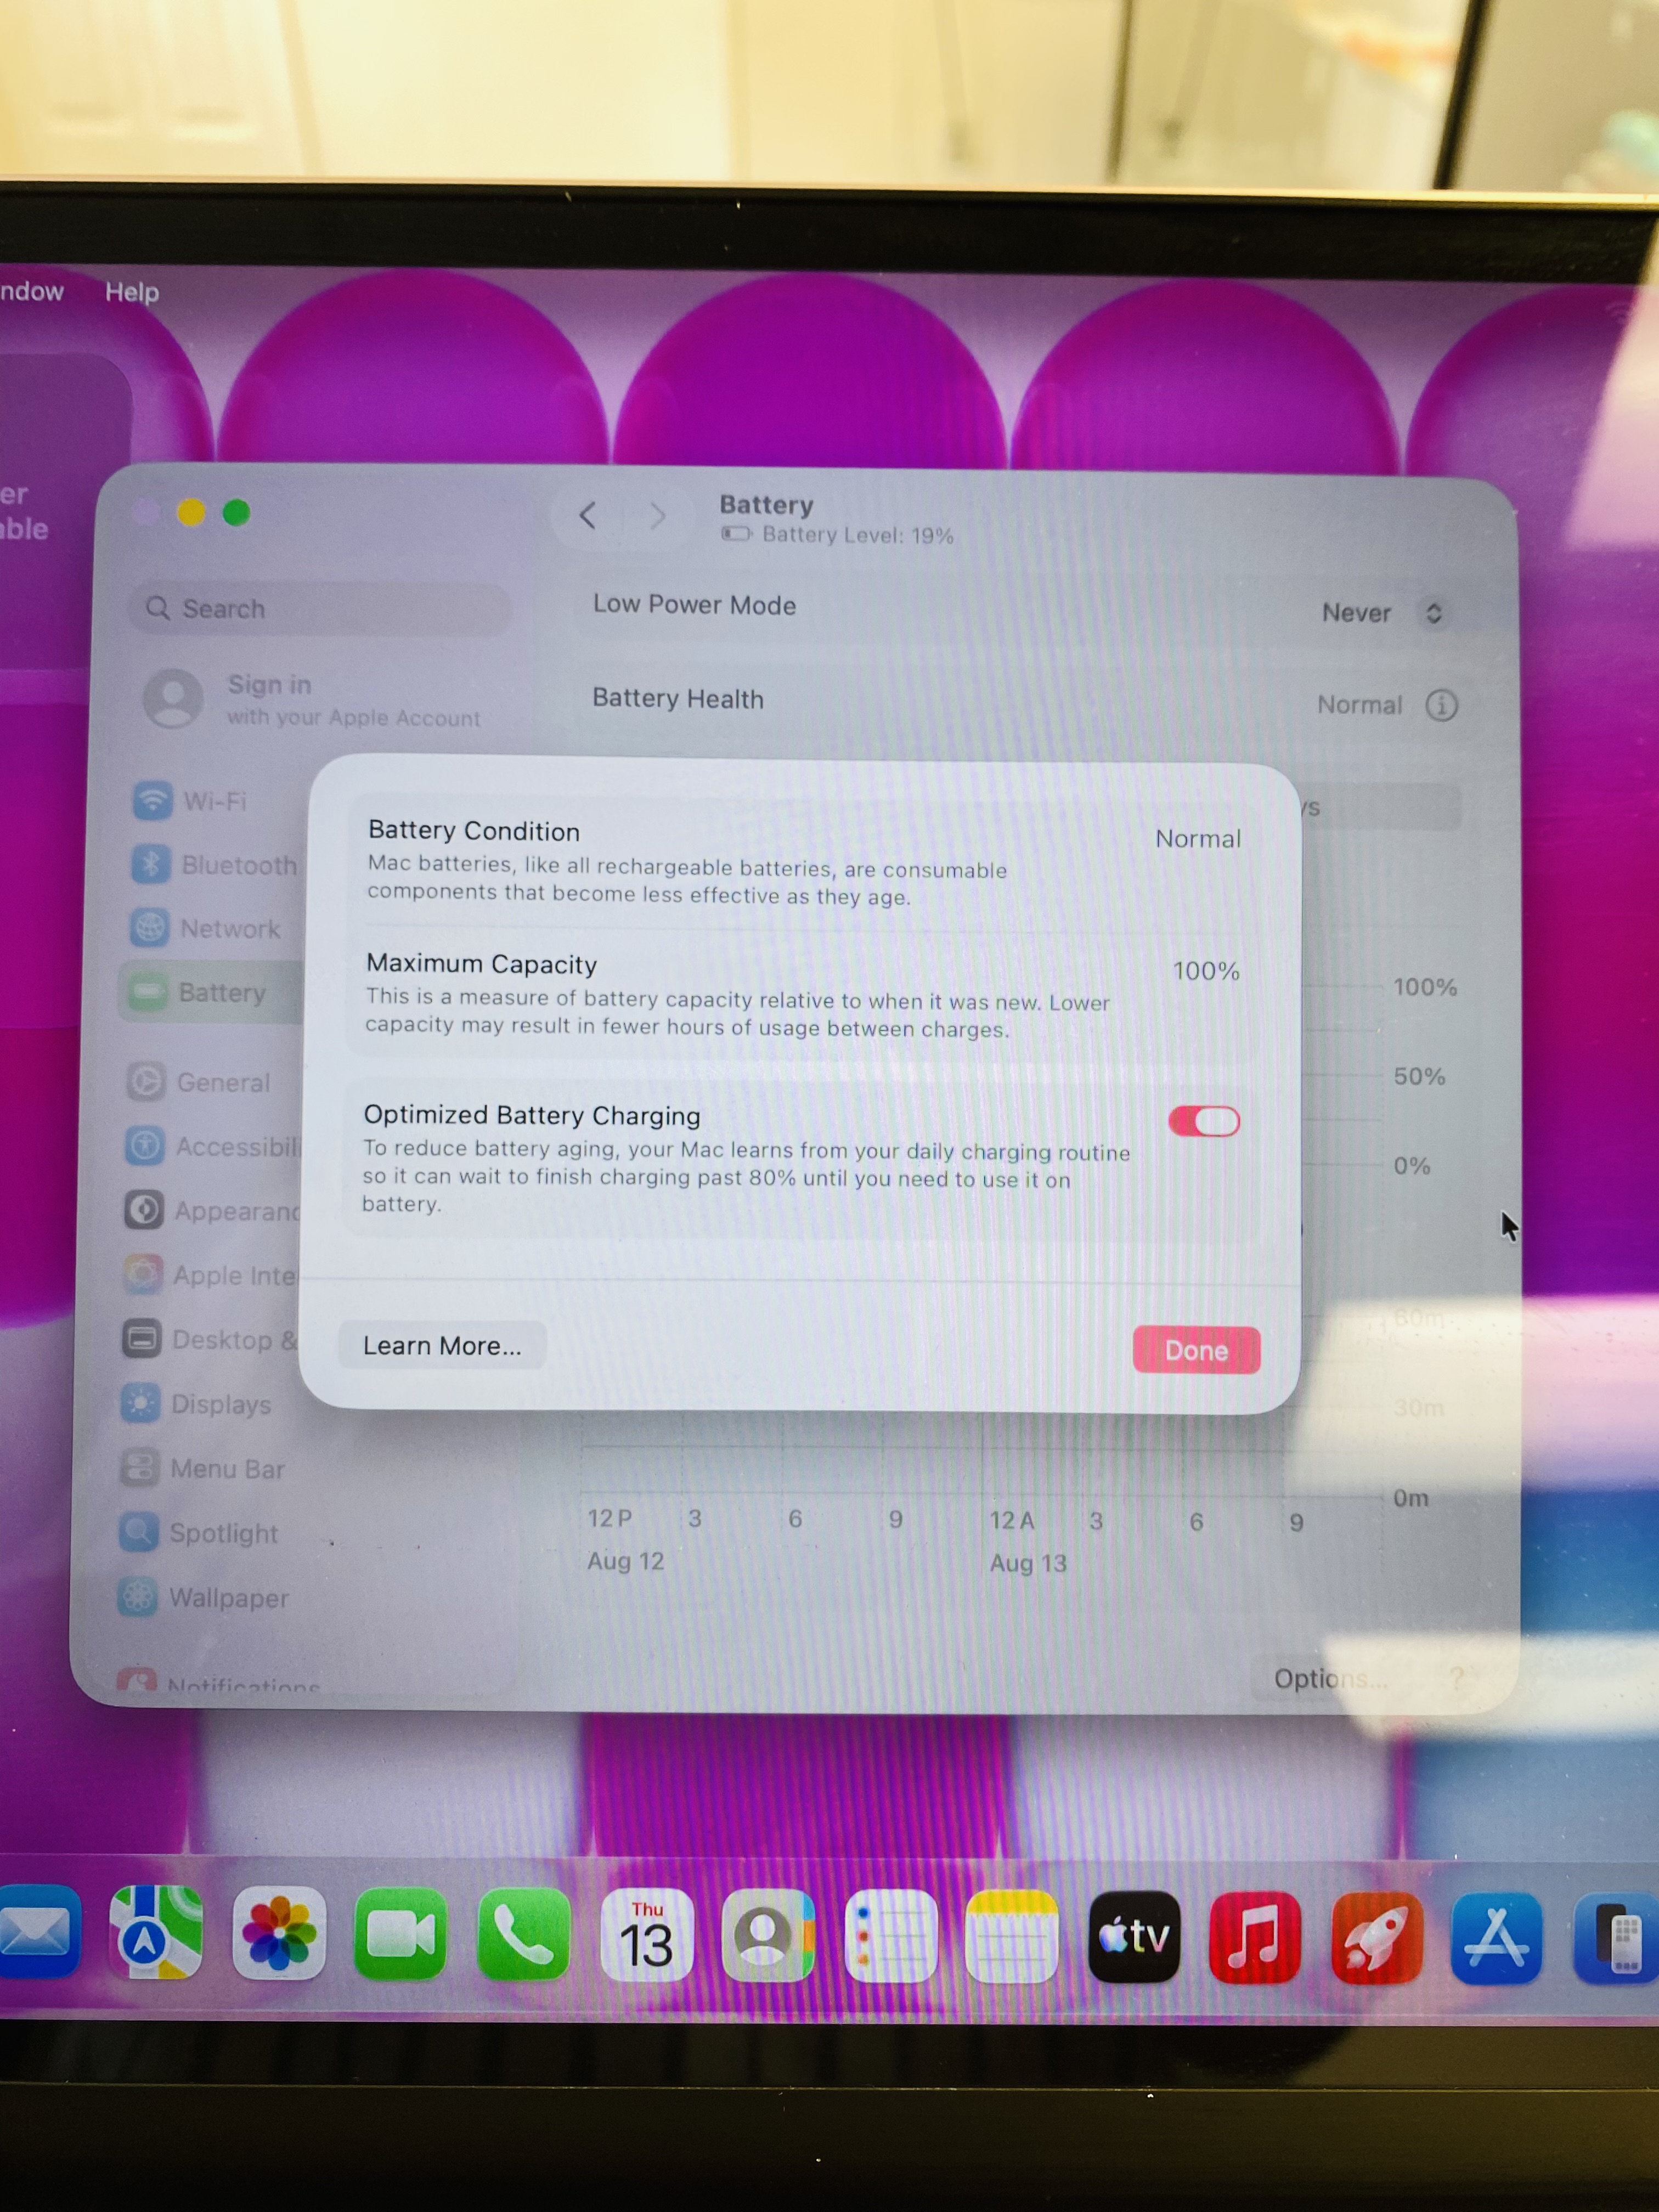Go to Displays in the sidebar

tap(196, 1404)
